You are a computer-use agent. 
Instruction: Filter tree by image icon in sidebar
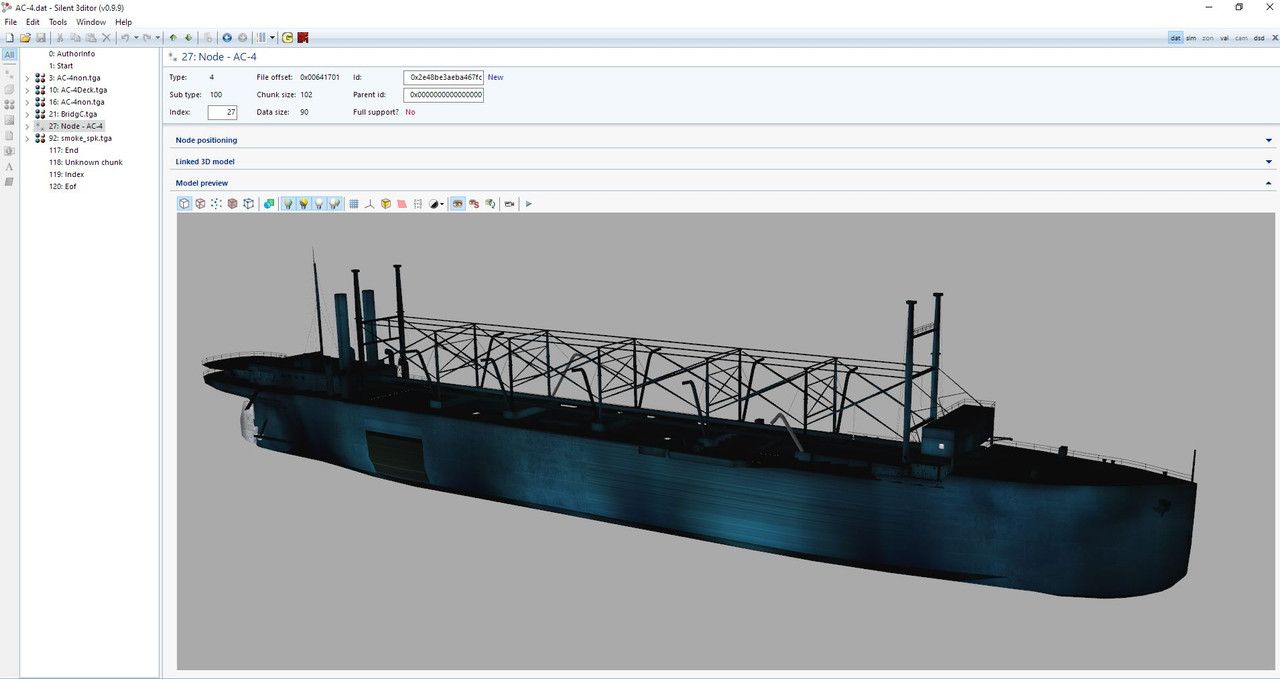(9, 120)
